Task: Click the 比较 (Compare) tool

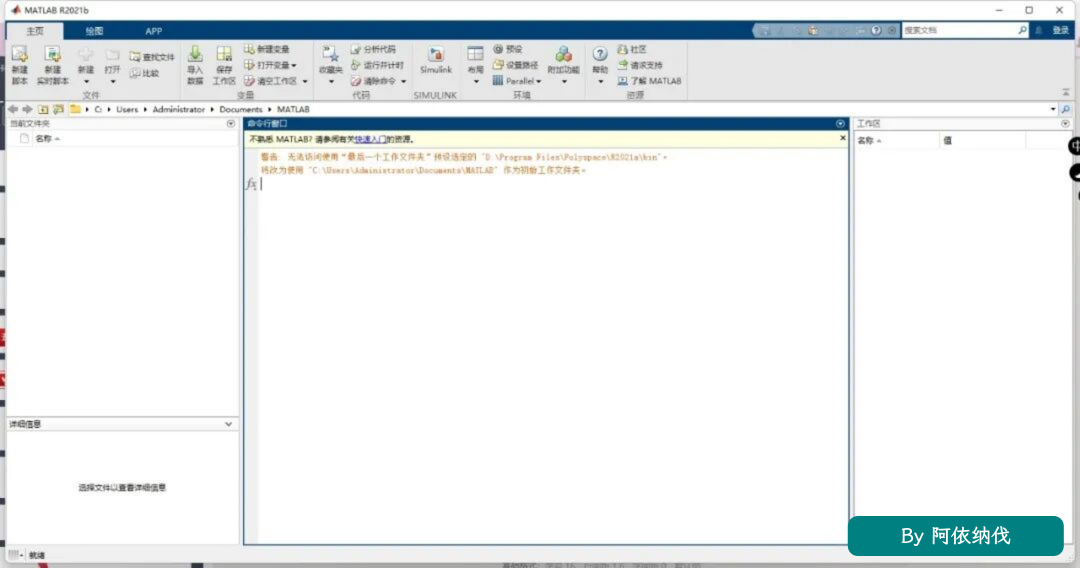Action: click(144, 73)
